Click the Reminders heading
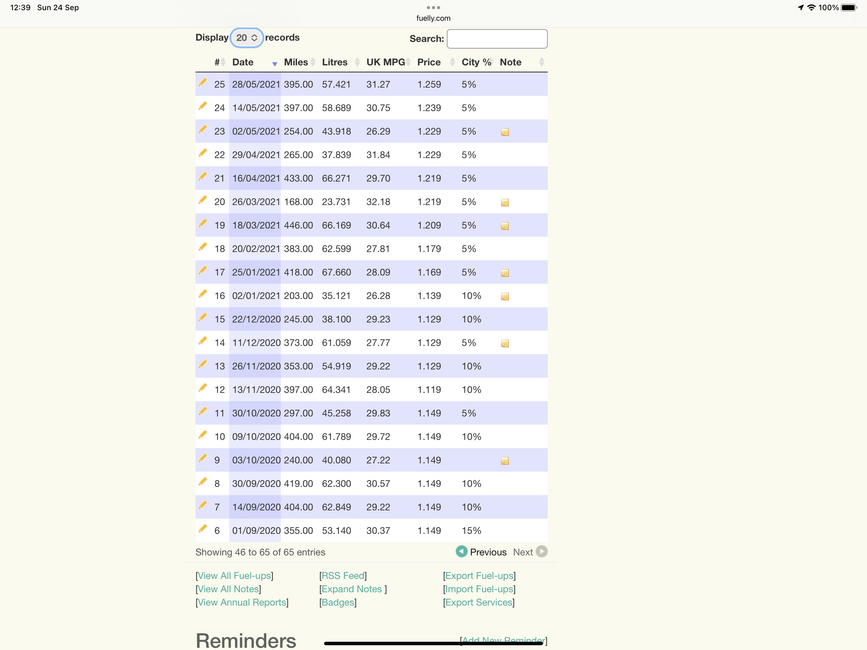Screen dimensions: 867x650 tap(246, 640)
